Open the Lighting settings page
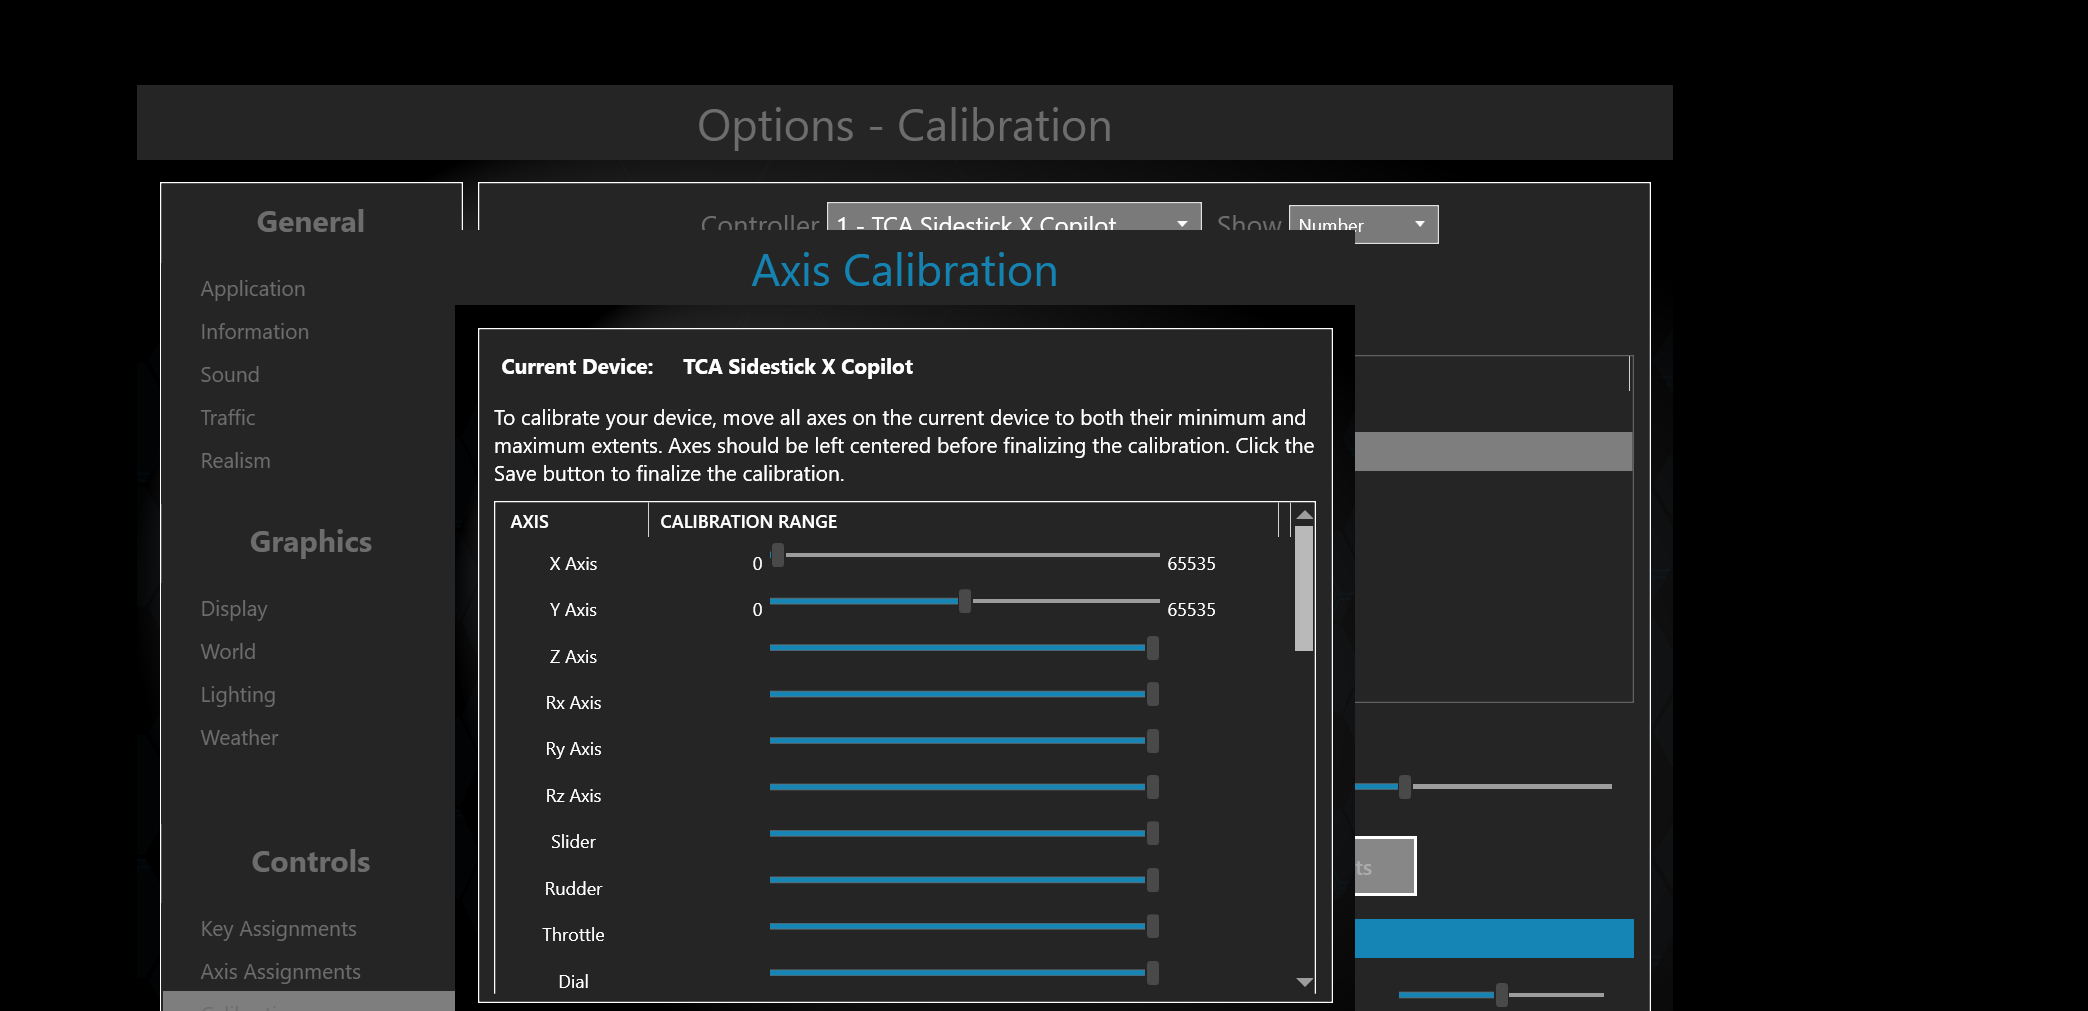 click(238, 695)
